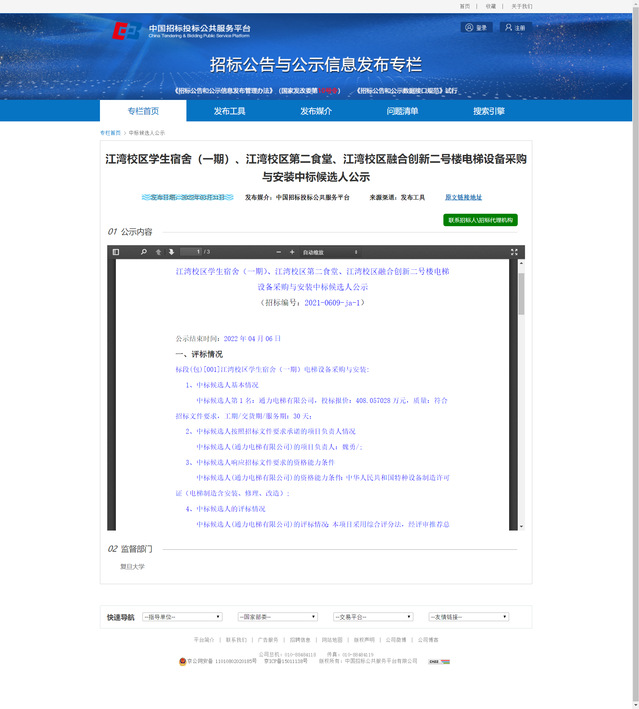Go to previous PDF page arrow
Image resolution: width=639 pixels, height=709 pixels.
[x=159, y=252]
